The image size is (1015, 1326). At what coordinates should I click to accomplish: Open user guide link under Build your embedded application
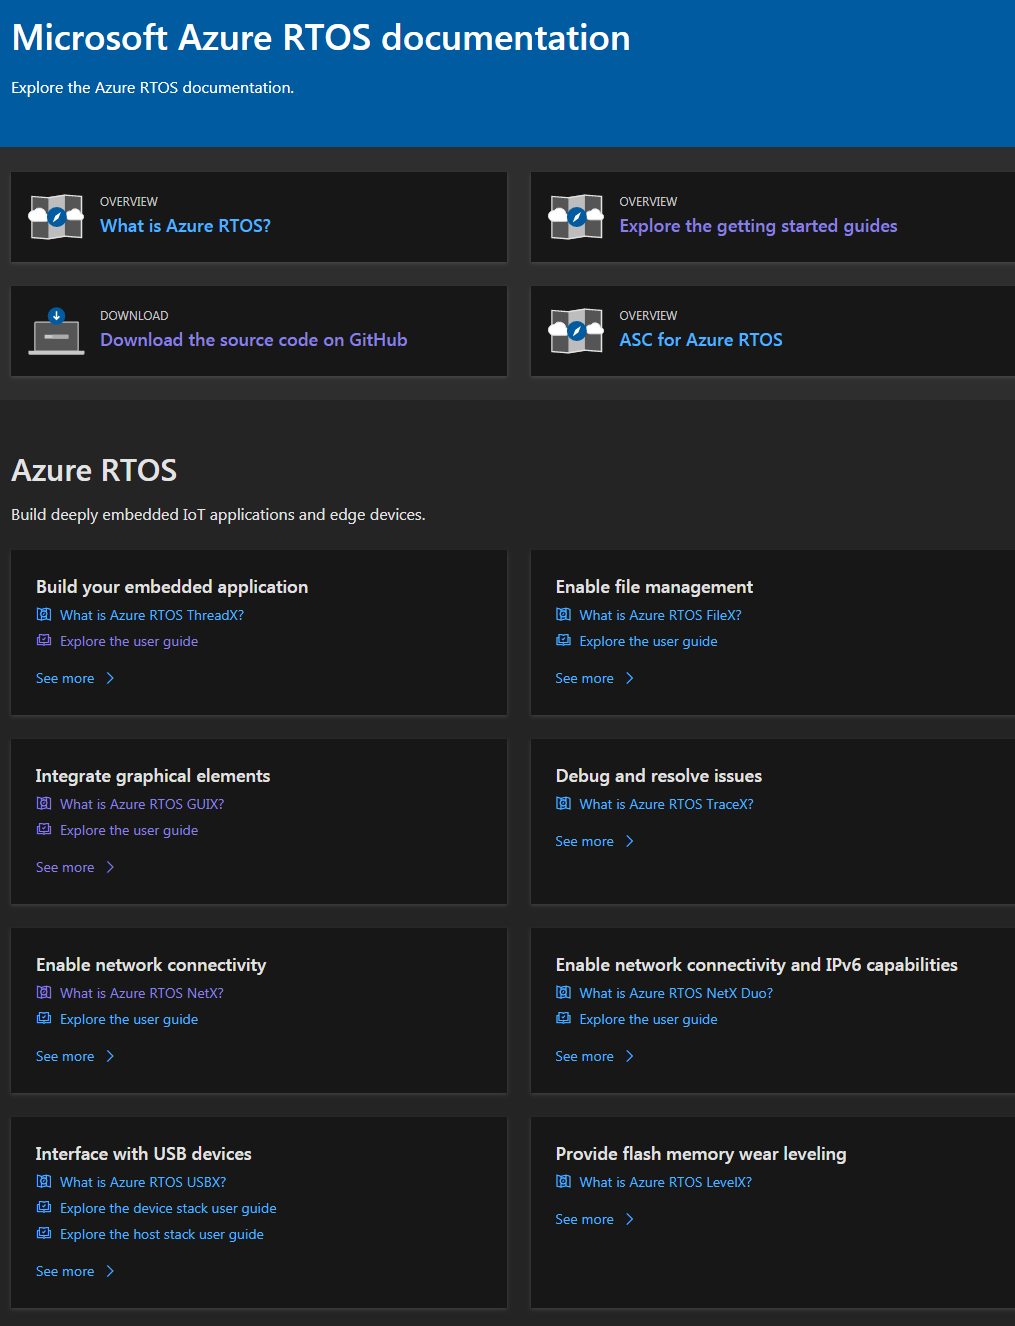[x=129, y=641]
